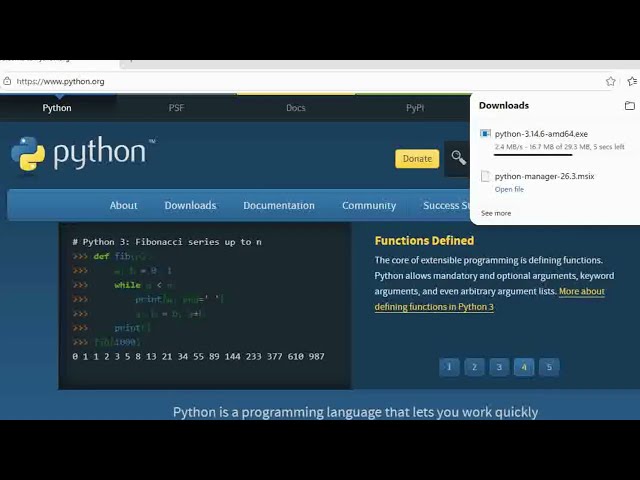
Task: Select the PyPI top tab
Action: (x=415, y=108)
